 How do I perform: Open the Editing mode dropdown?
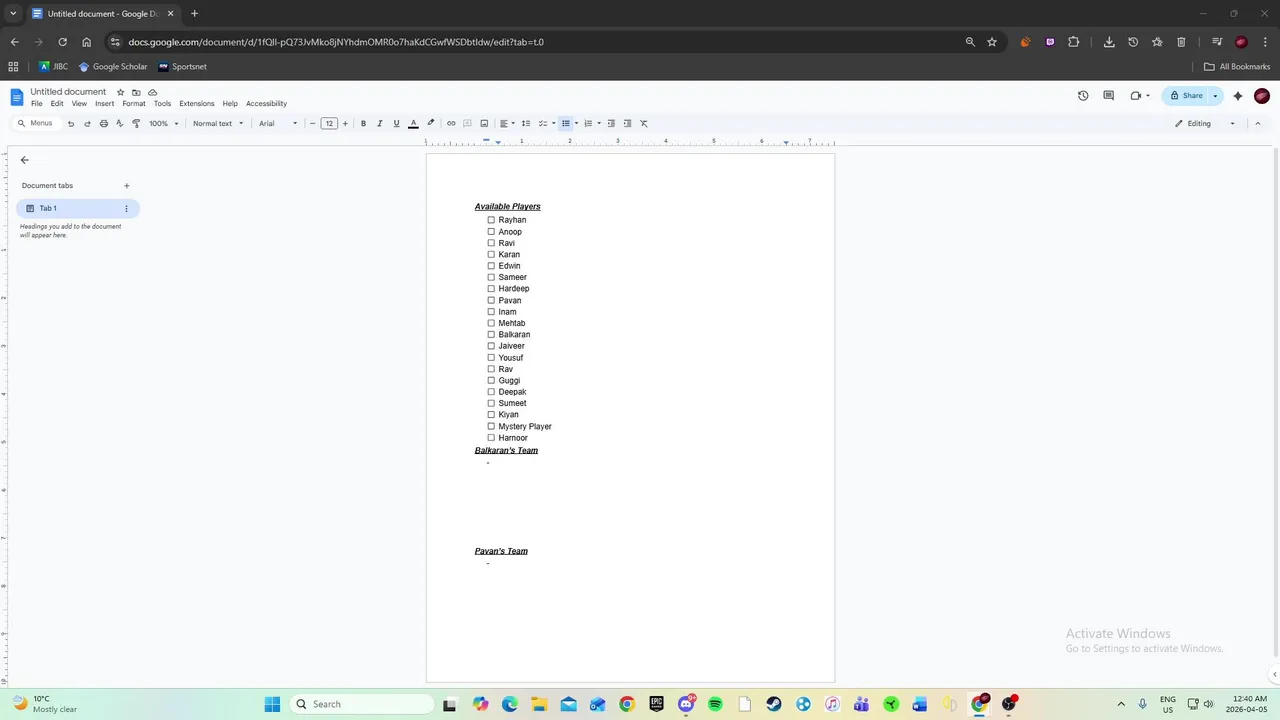point(1205,124)
